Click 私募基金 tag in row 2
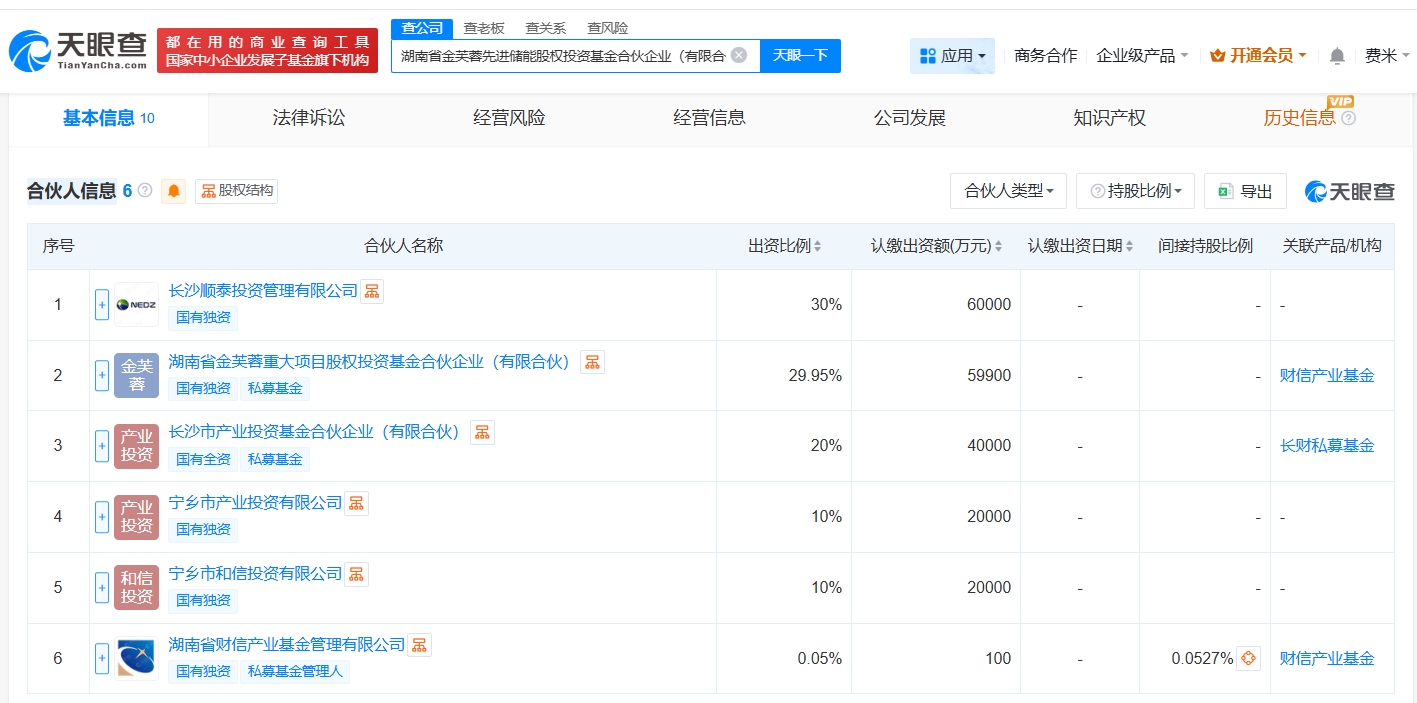Viewport: 1417px width, 703px height. 275,388
